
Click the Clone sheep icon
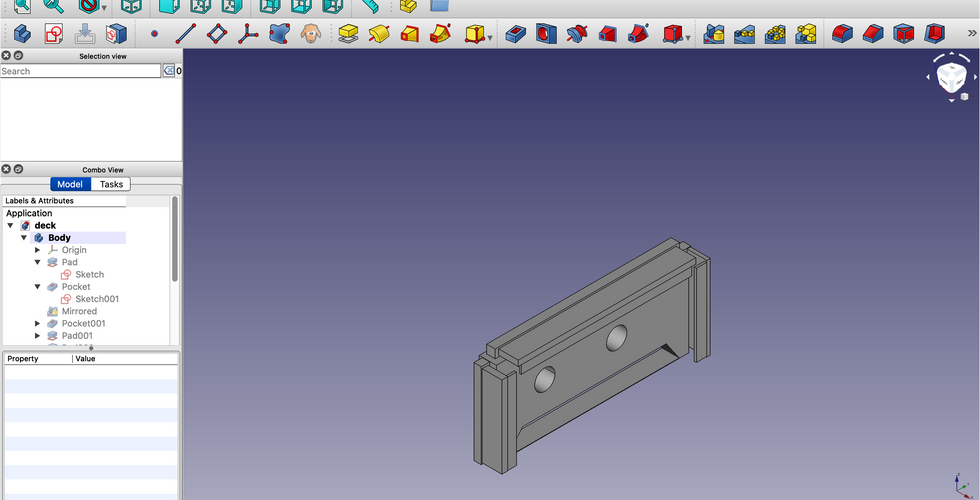point(311,33)
